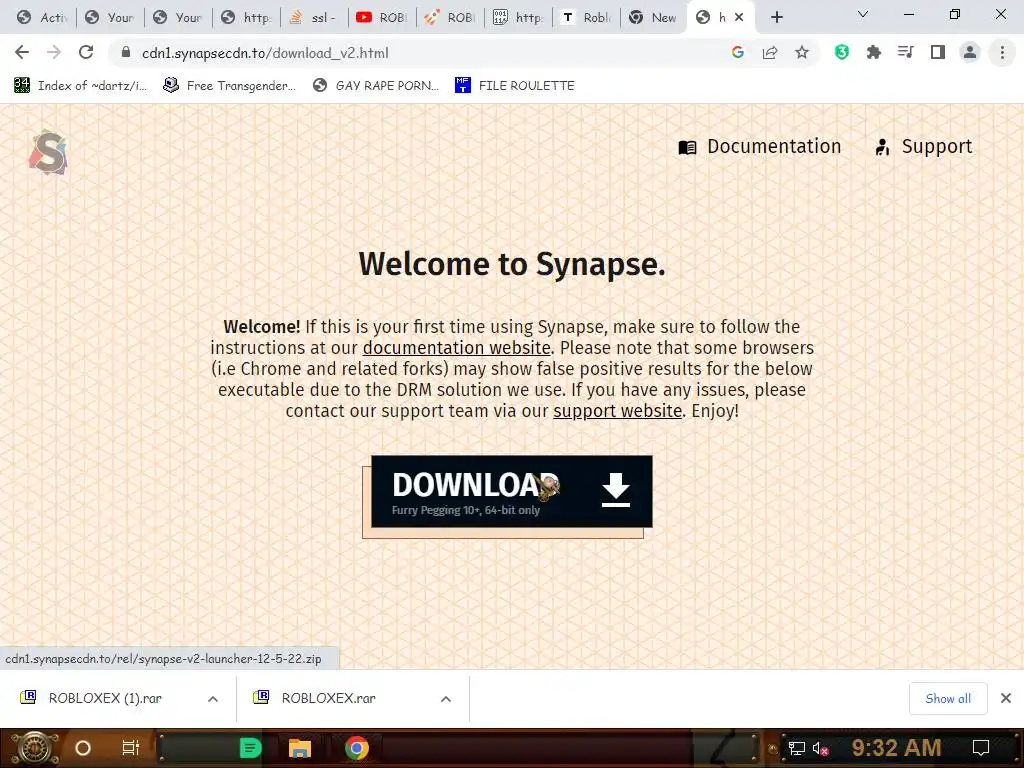Open ROBLOXEX.rar download item
The image size is (1024, 768).
tap(328, 698)
